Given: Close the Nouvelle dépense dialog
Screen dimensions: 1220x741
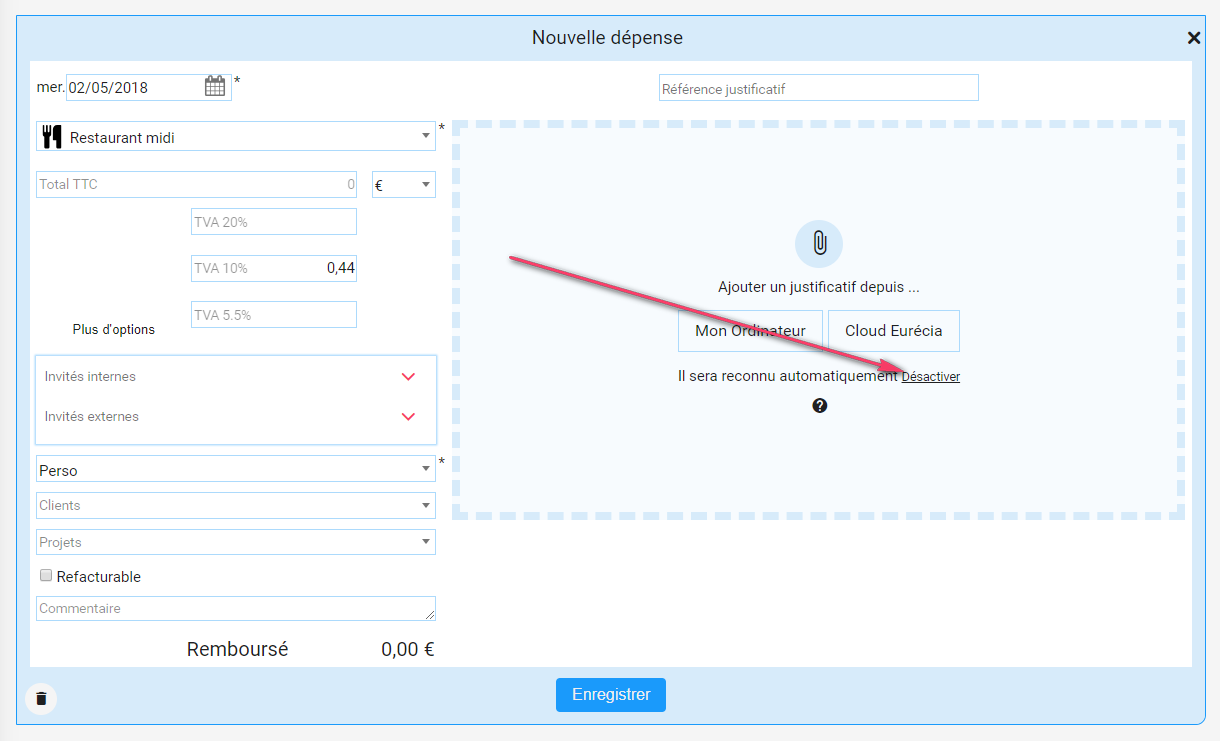Looking at the screenshot, I should pyautogui.click(x=1193, y=38).
